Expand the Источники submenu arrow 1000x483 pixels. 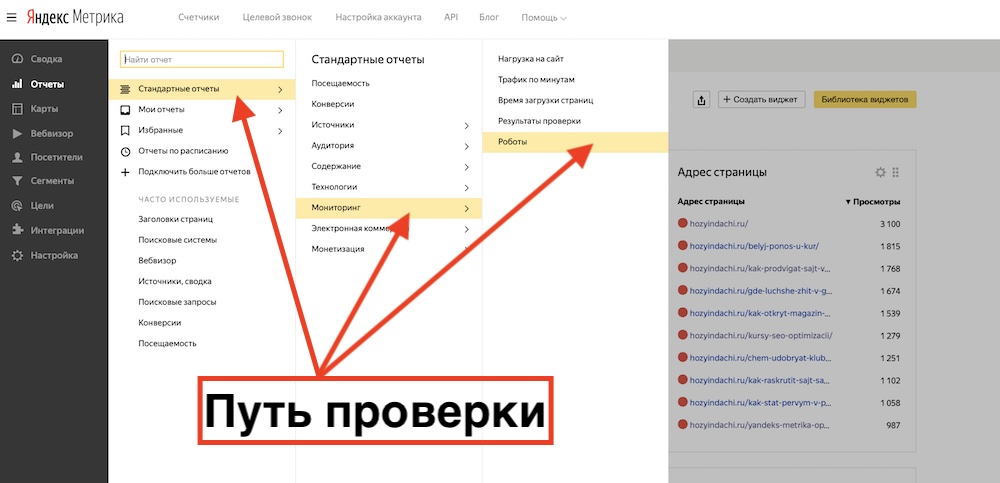(467, 126)
